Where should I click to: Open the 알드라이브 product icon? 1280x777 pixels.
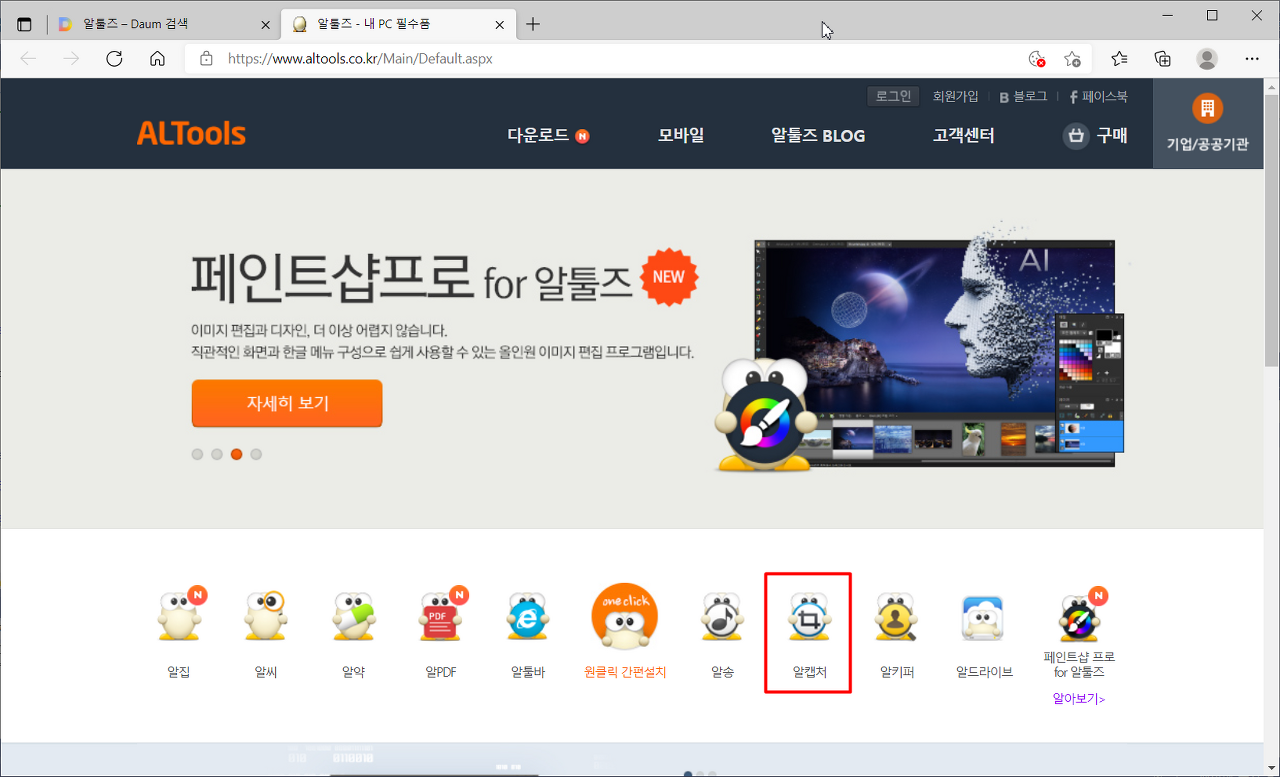point(984,618)
